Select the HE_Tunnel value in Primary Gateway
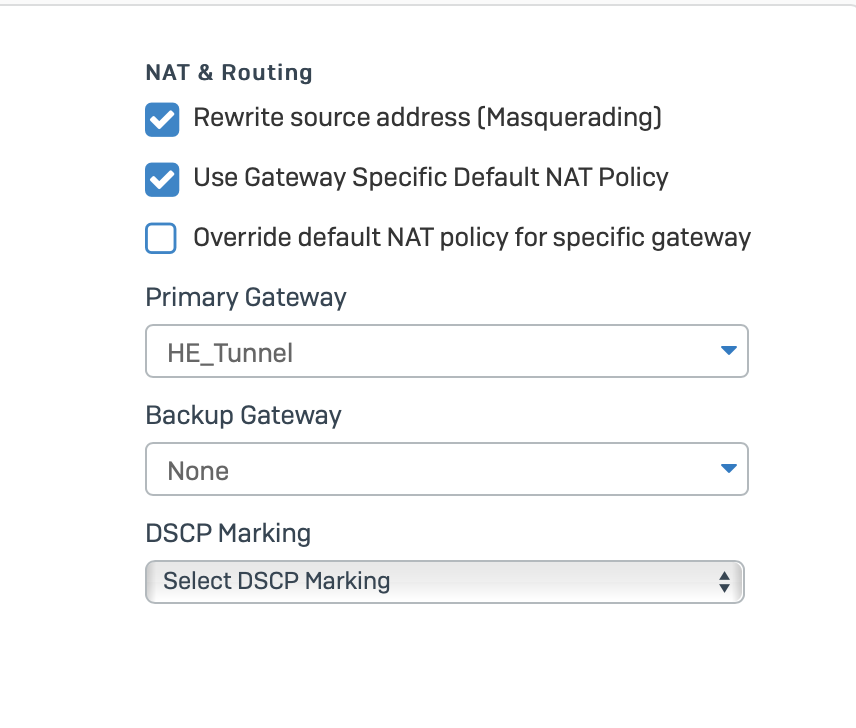 tap(230, 352)
